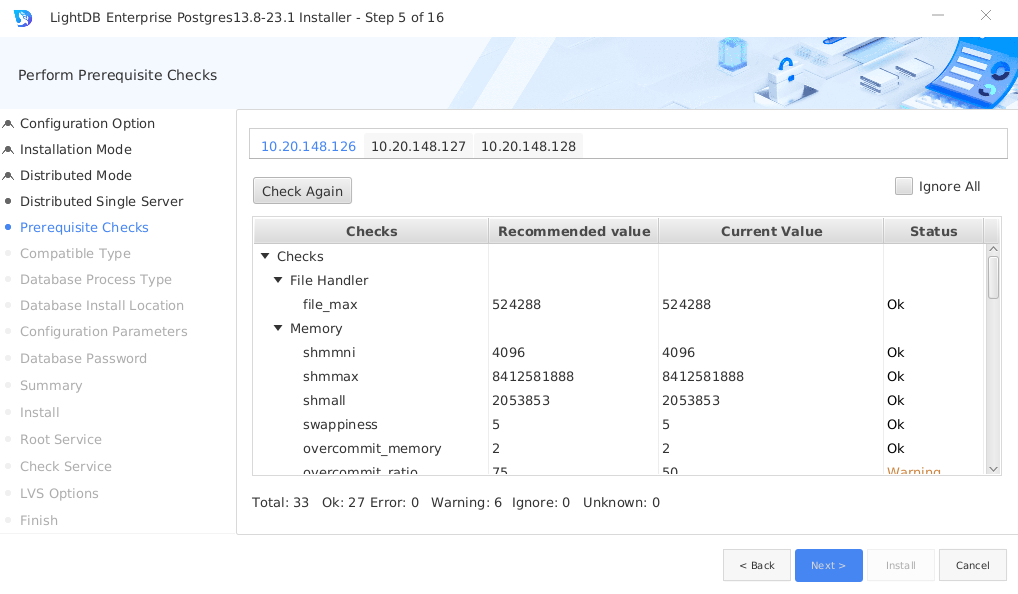The width and height of the screenshot is (1018, 594).
Task: Select the swappiness row
Action: click(619, 424)
